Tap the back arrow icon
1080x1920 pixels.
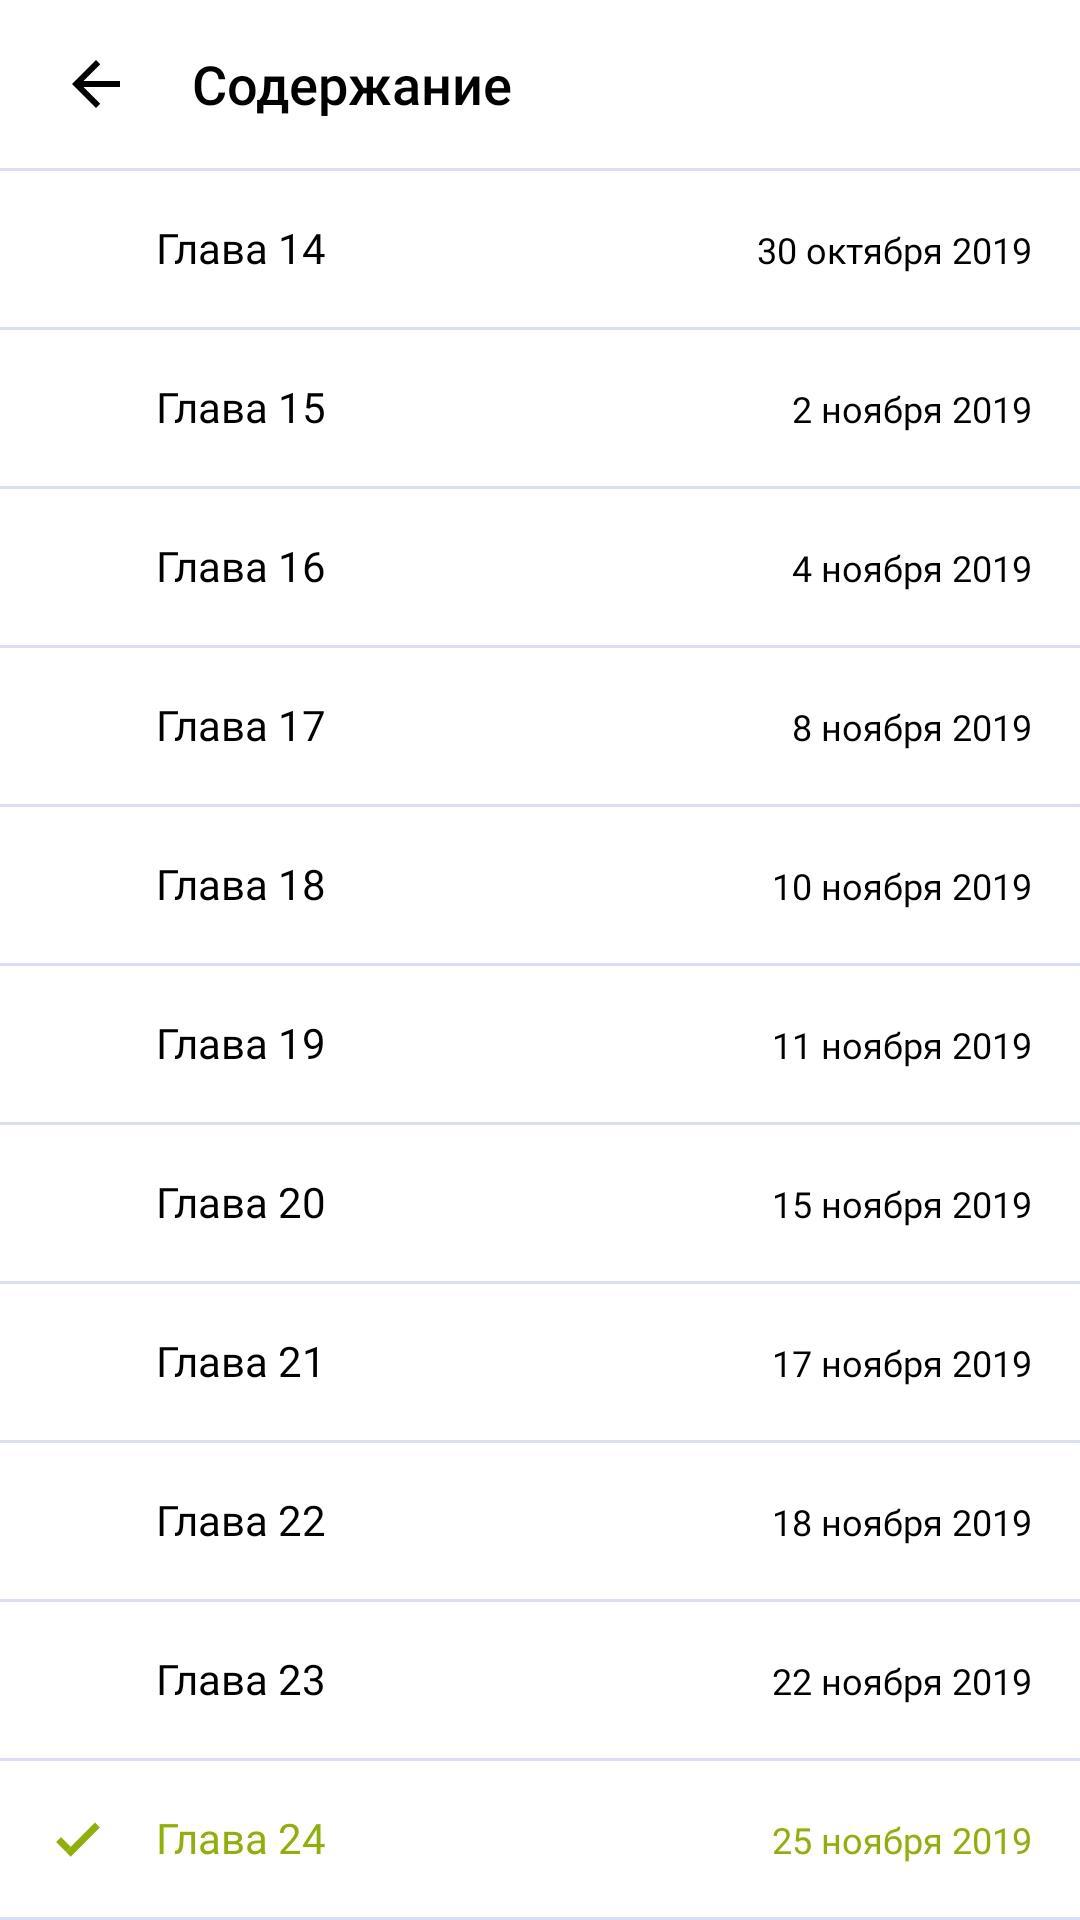pyautogui.click(x=96, y=85)
